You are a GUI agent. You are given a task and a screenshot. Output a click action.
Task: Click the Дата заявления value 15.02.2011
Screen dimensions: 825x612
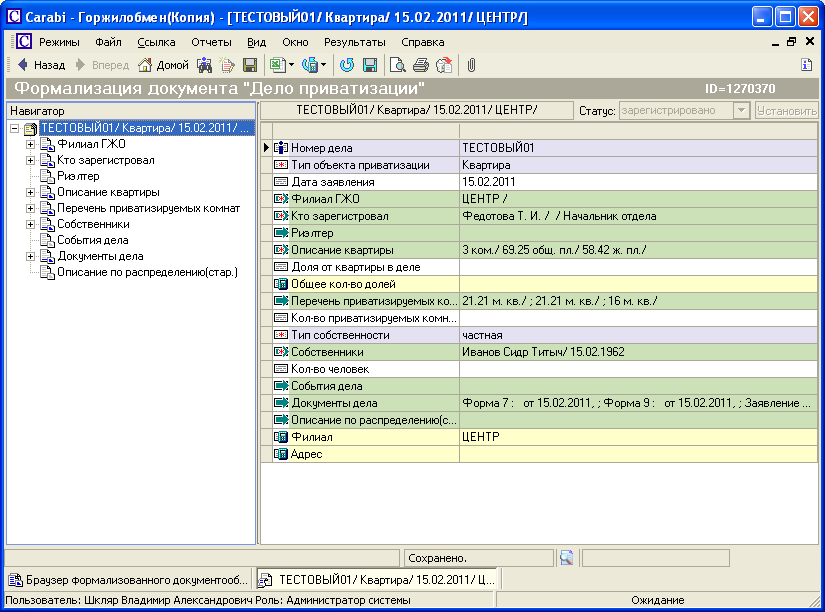[488, 182]
